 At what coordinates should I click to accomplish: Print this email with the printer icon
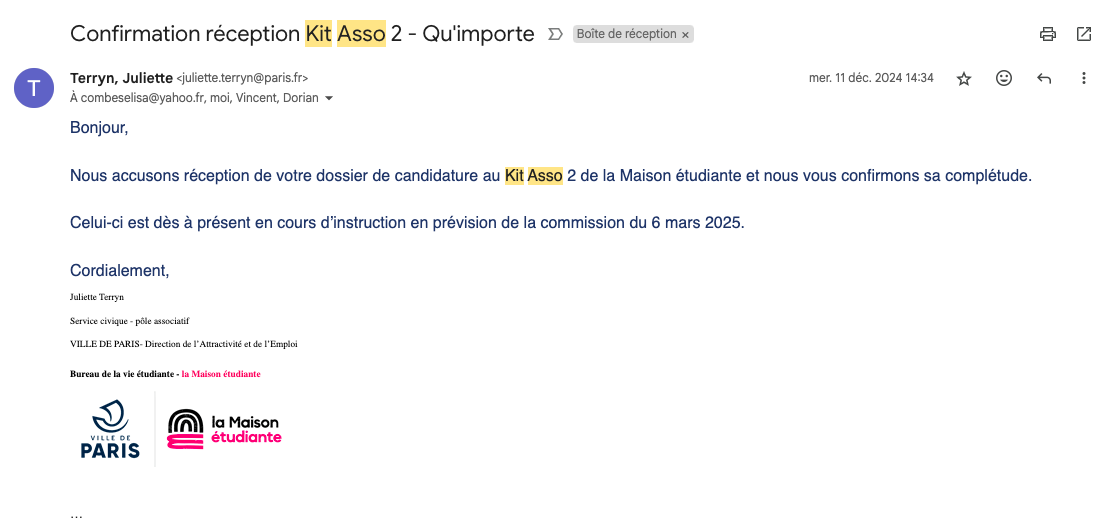[x=1048, y=34]
